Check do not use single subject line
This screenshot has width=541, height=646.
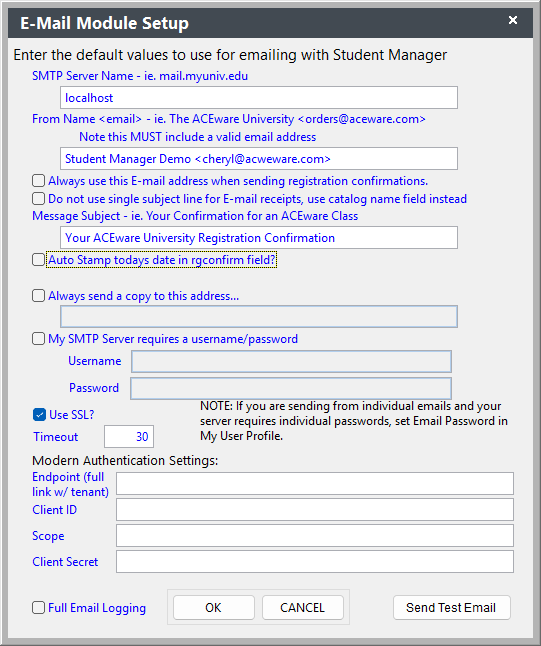coord(38,199)
